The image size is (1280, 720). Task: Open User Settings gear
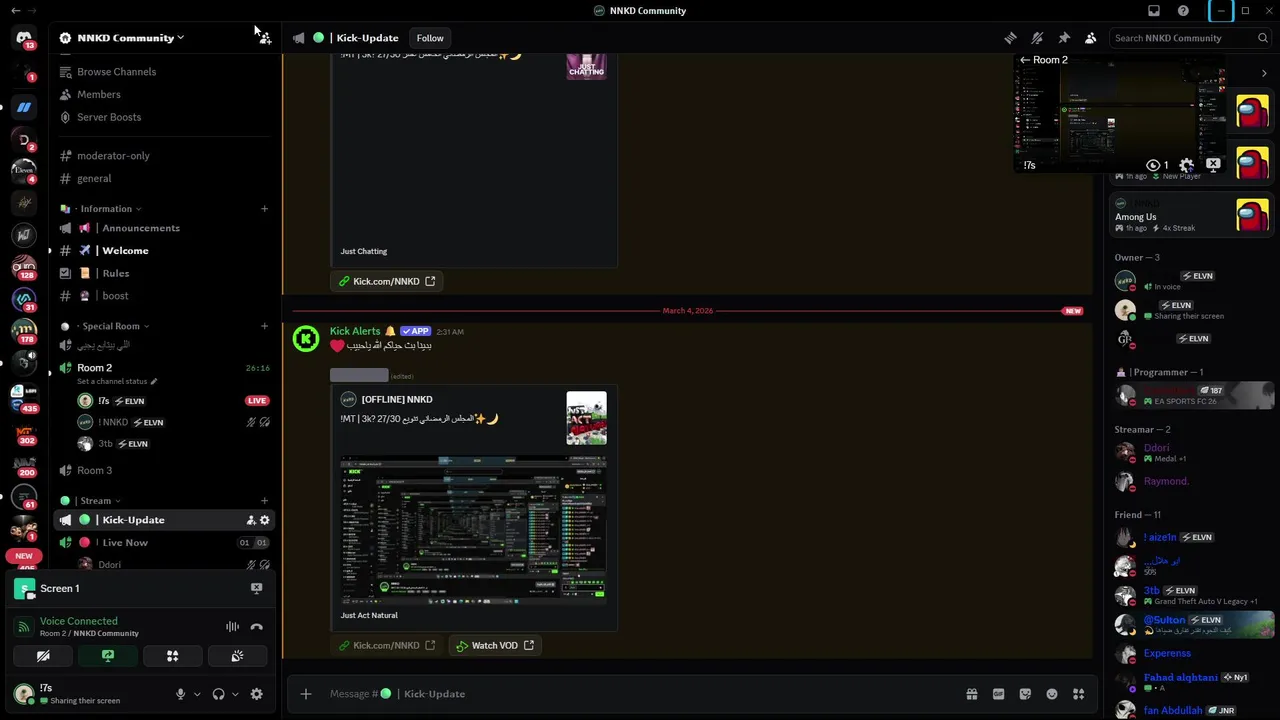point(256,694)
